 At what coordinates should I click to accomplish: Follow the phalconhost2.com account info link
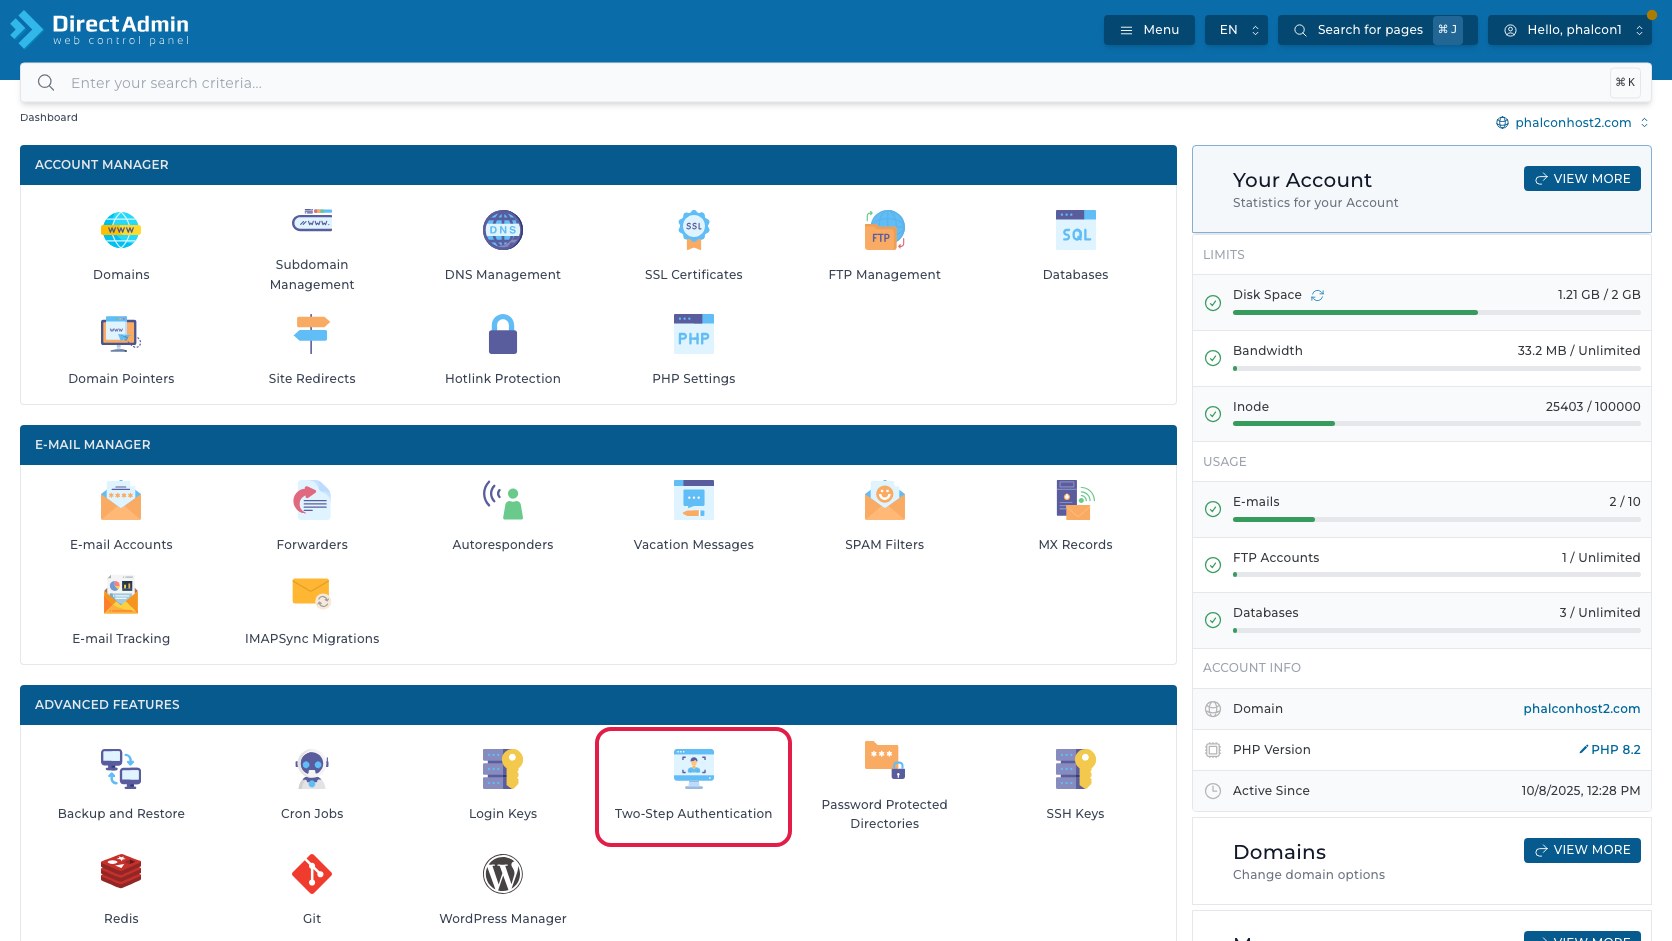click(x=1582, y=709)
